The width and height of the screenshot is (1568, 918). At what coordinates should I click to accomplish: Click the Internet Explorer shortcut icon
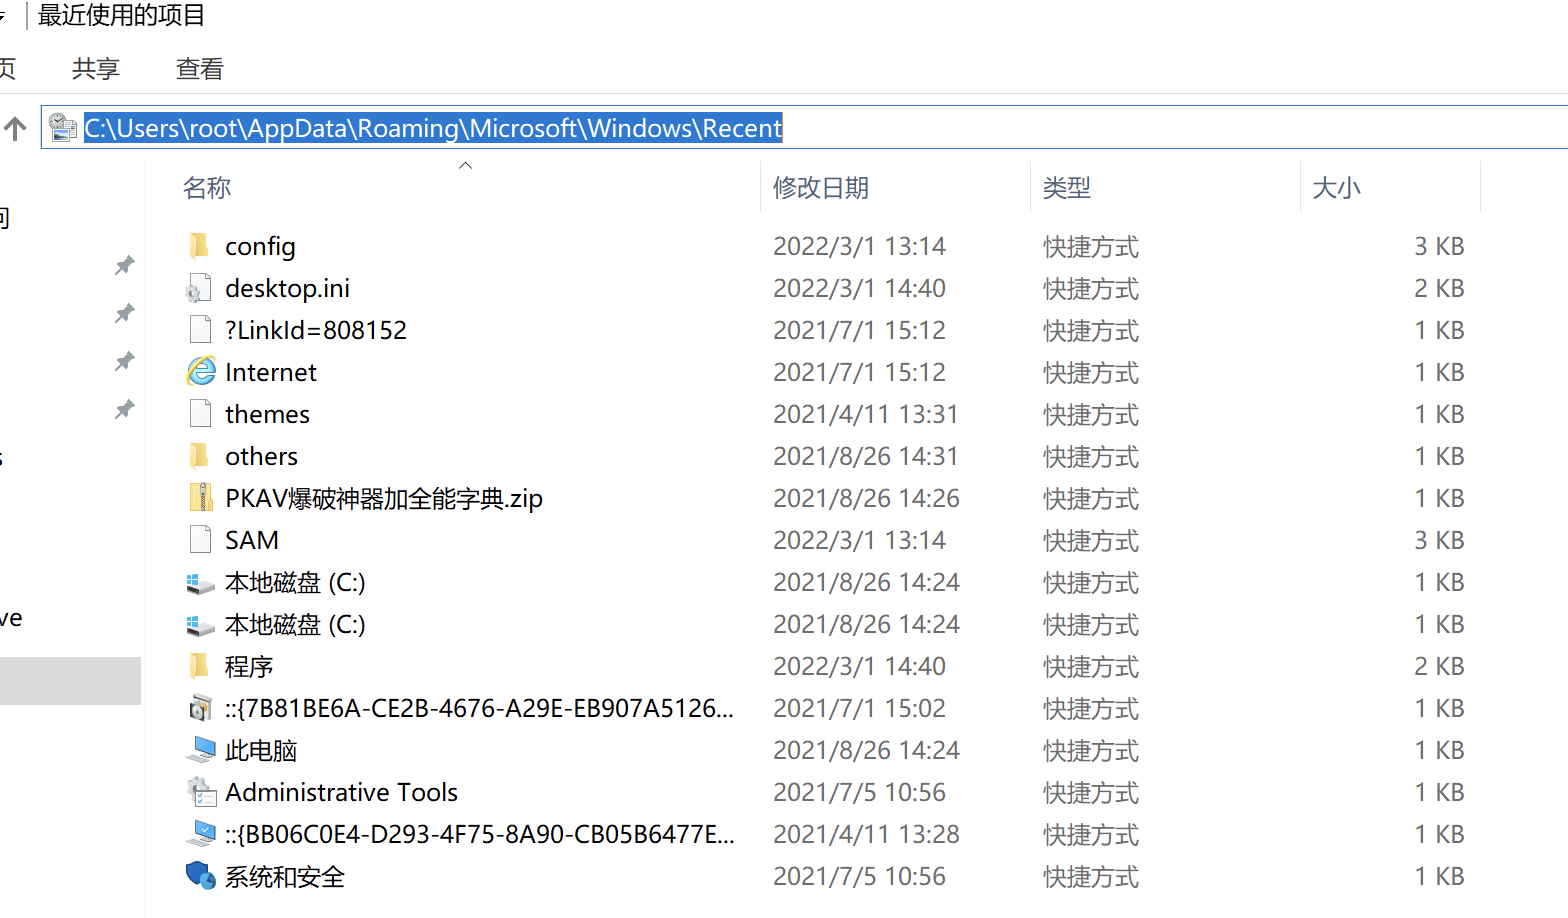click(x=200, y=372)
